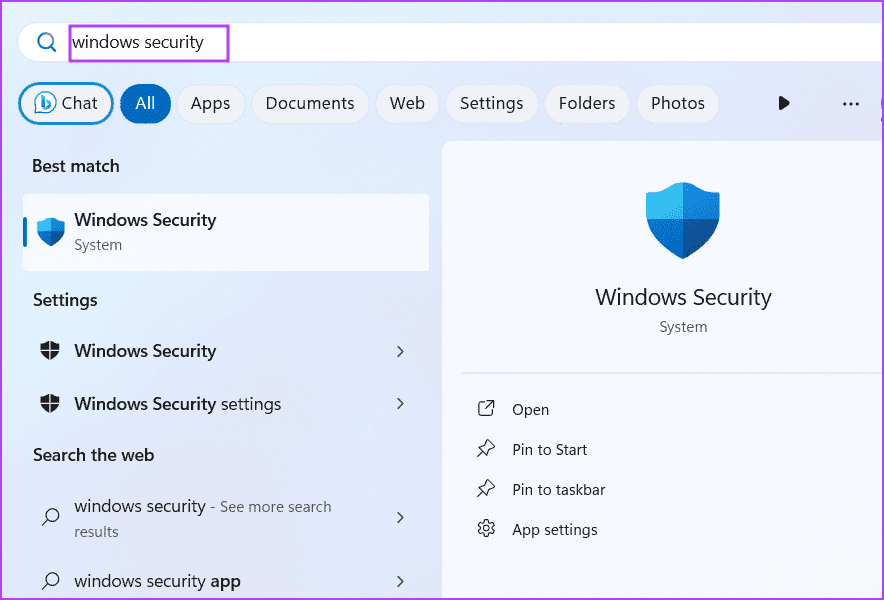Open the Chat button
Image resolution: width=884 pixels, height=600 pixels.
(66, 104)
